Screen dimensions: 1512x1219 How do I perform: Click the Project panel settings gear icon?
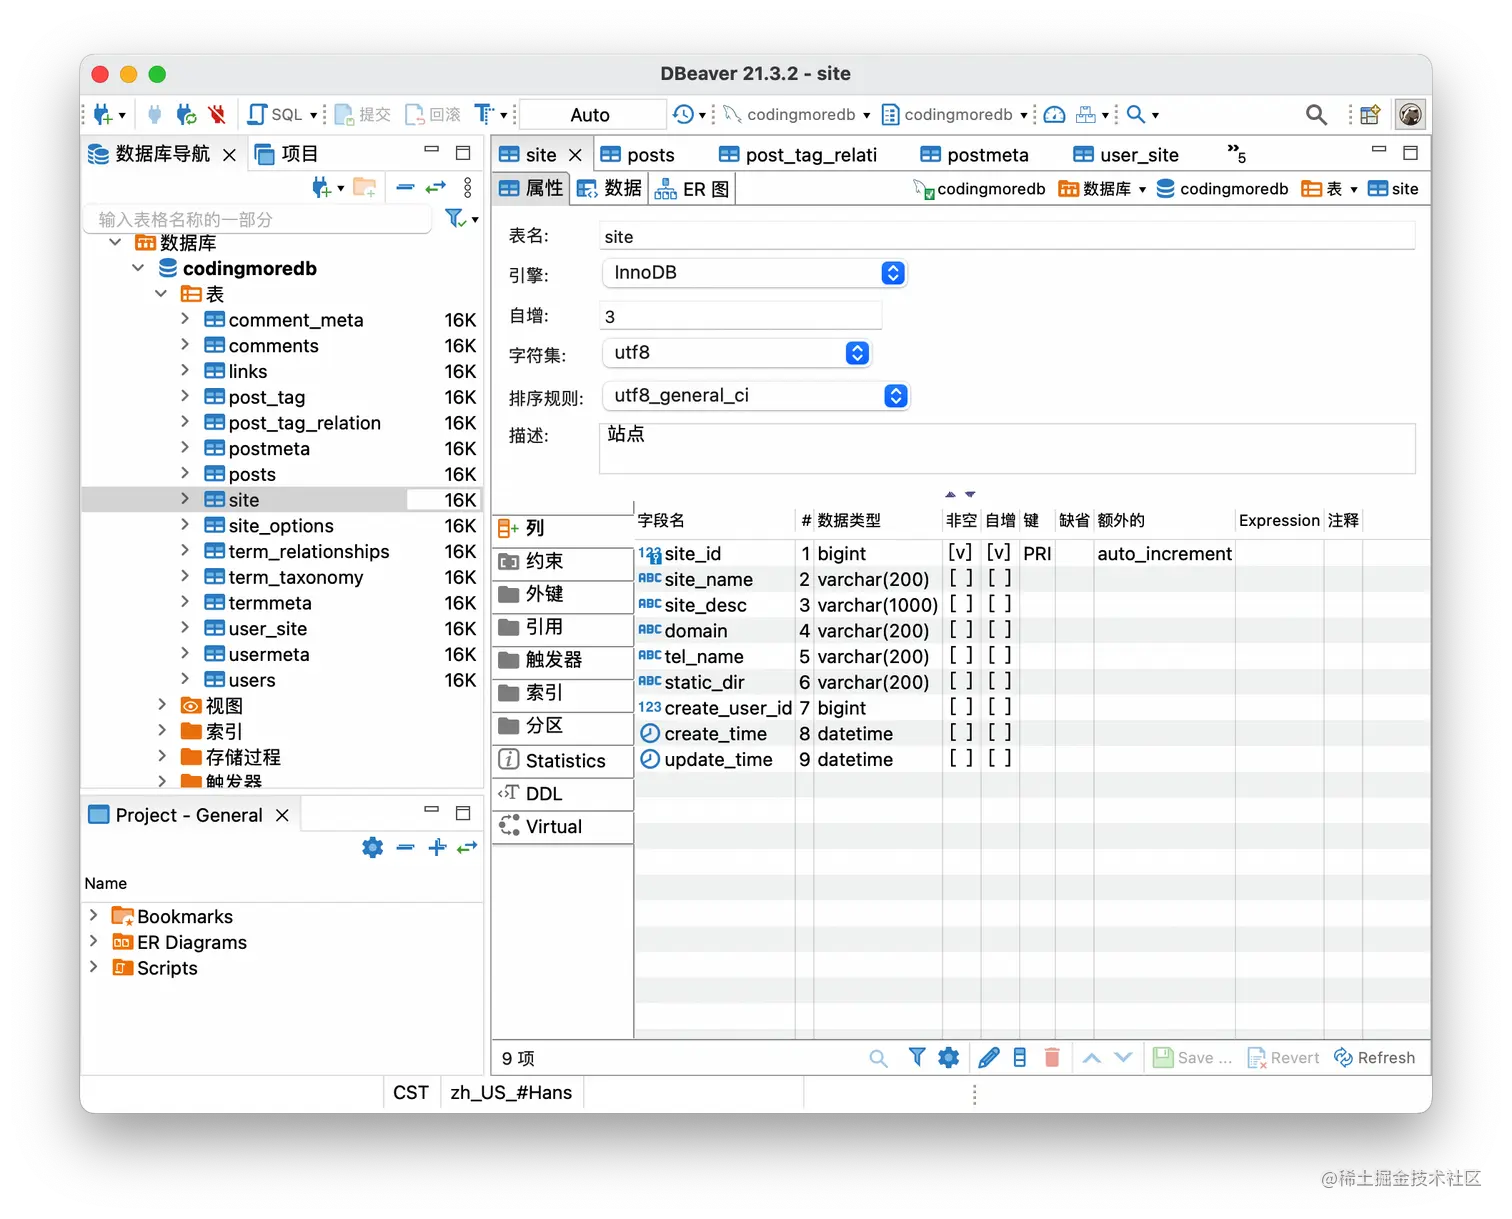(x=373, y=848)
